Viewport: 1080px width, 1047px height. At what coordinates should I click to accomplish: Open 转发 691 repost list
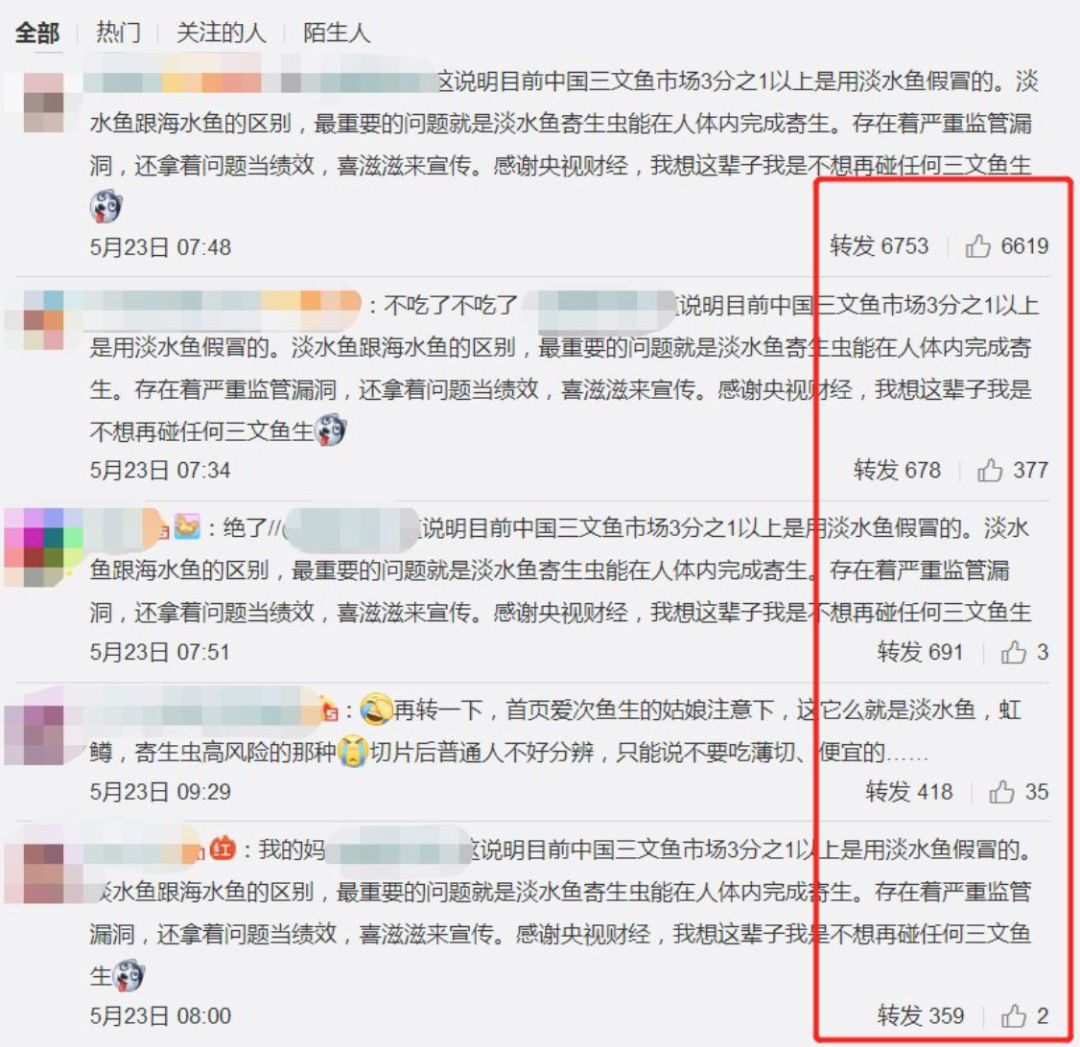pyautogui.click(x=920, y=652)
